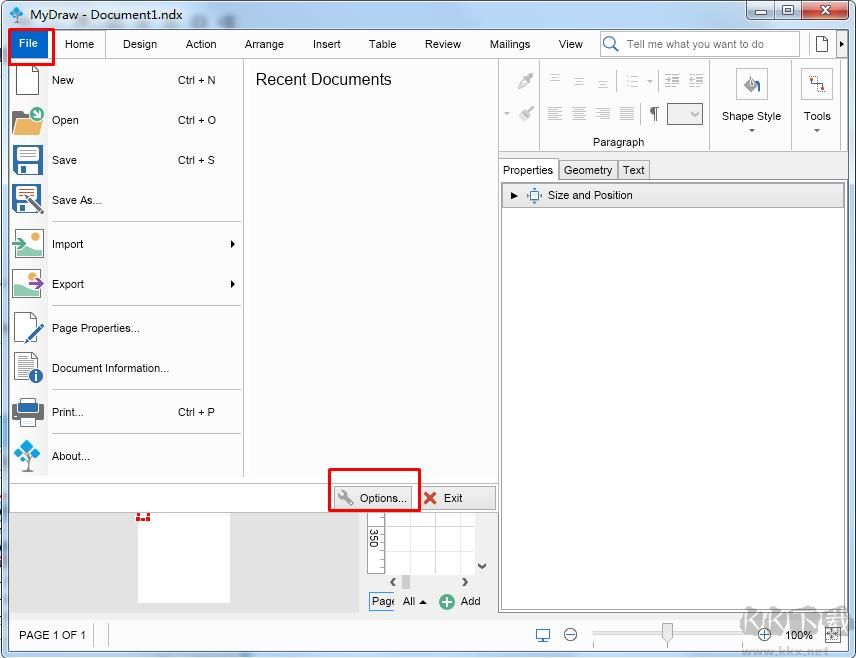856x658 pixels.
Task: Click the Save As icon
Action: coord(28,199)
